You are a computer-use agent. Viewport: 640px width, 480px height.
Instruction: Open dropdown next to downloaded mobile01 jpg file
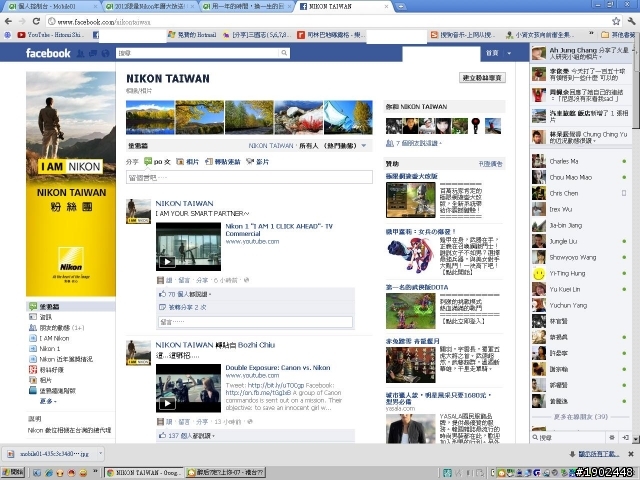click(100, 453)
